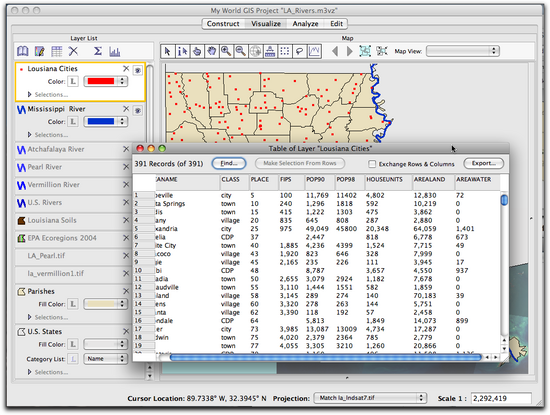550x415 pixels.
Task: Switch to the Construct tab
Action: click(223, 24)
